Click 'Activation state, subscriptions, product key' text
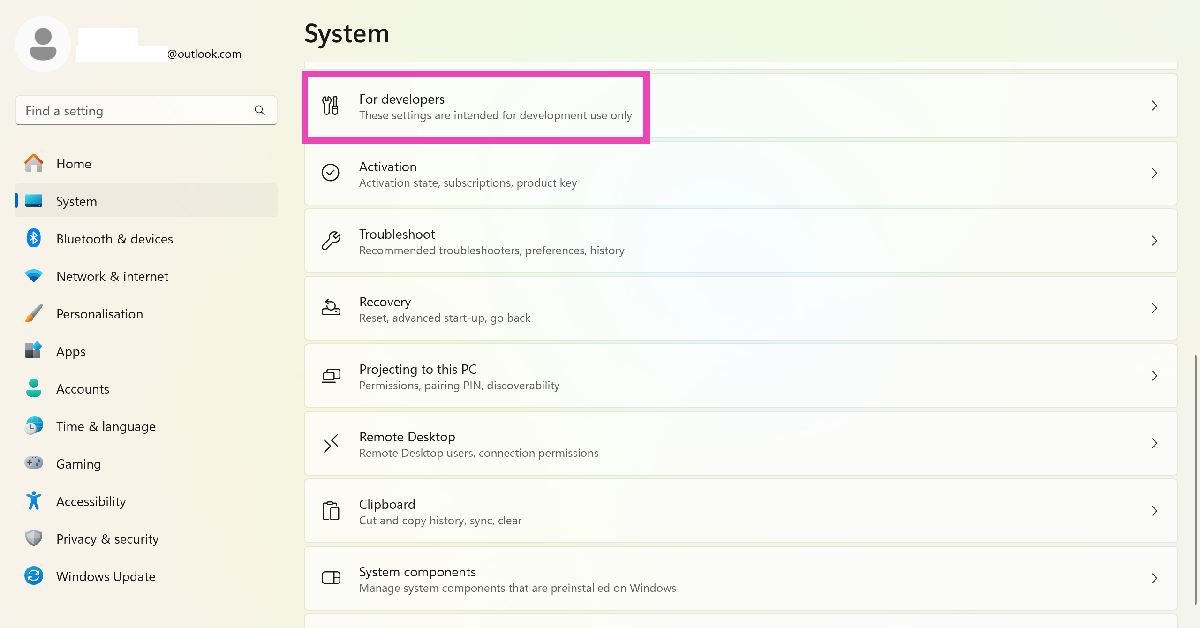 pos(468,183)
